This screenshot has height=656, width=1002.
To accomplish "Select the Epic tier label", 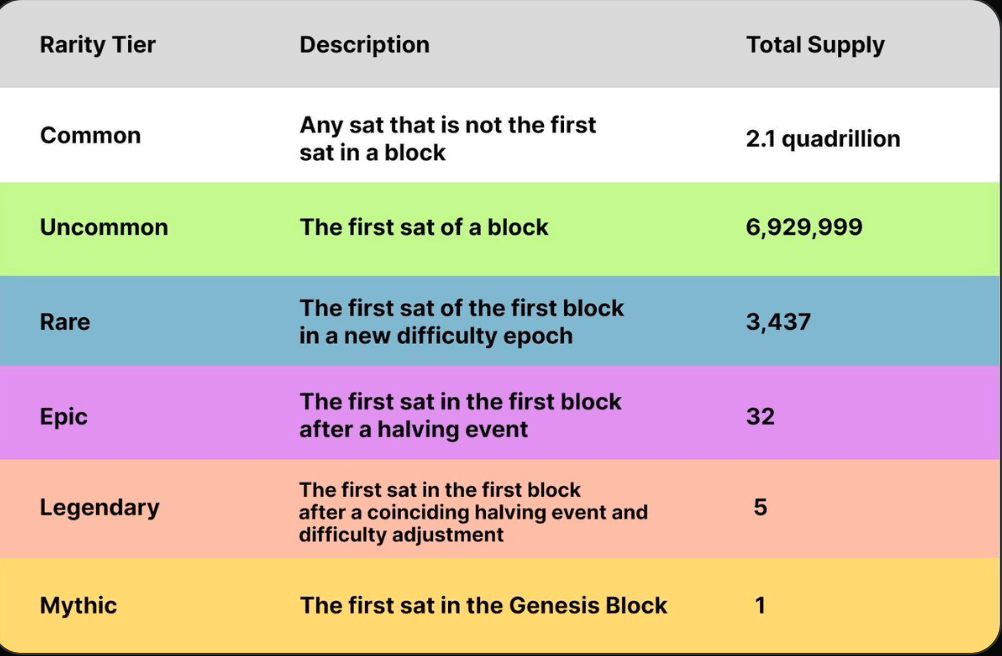I will pyautogui.click(x=64, y=416).
